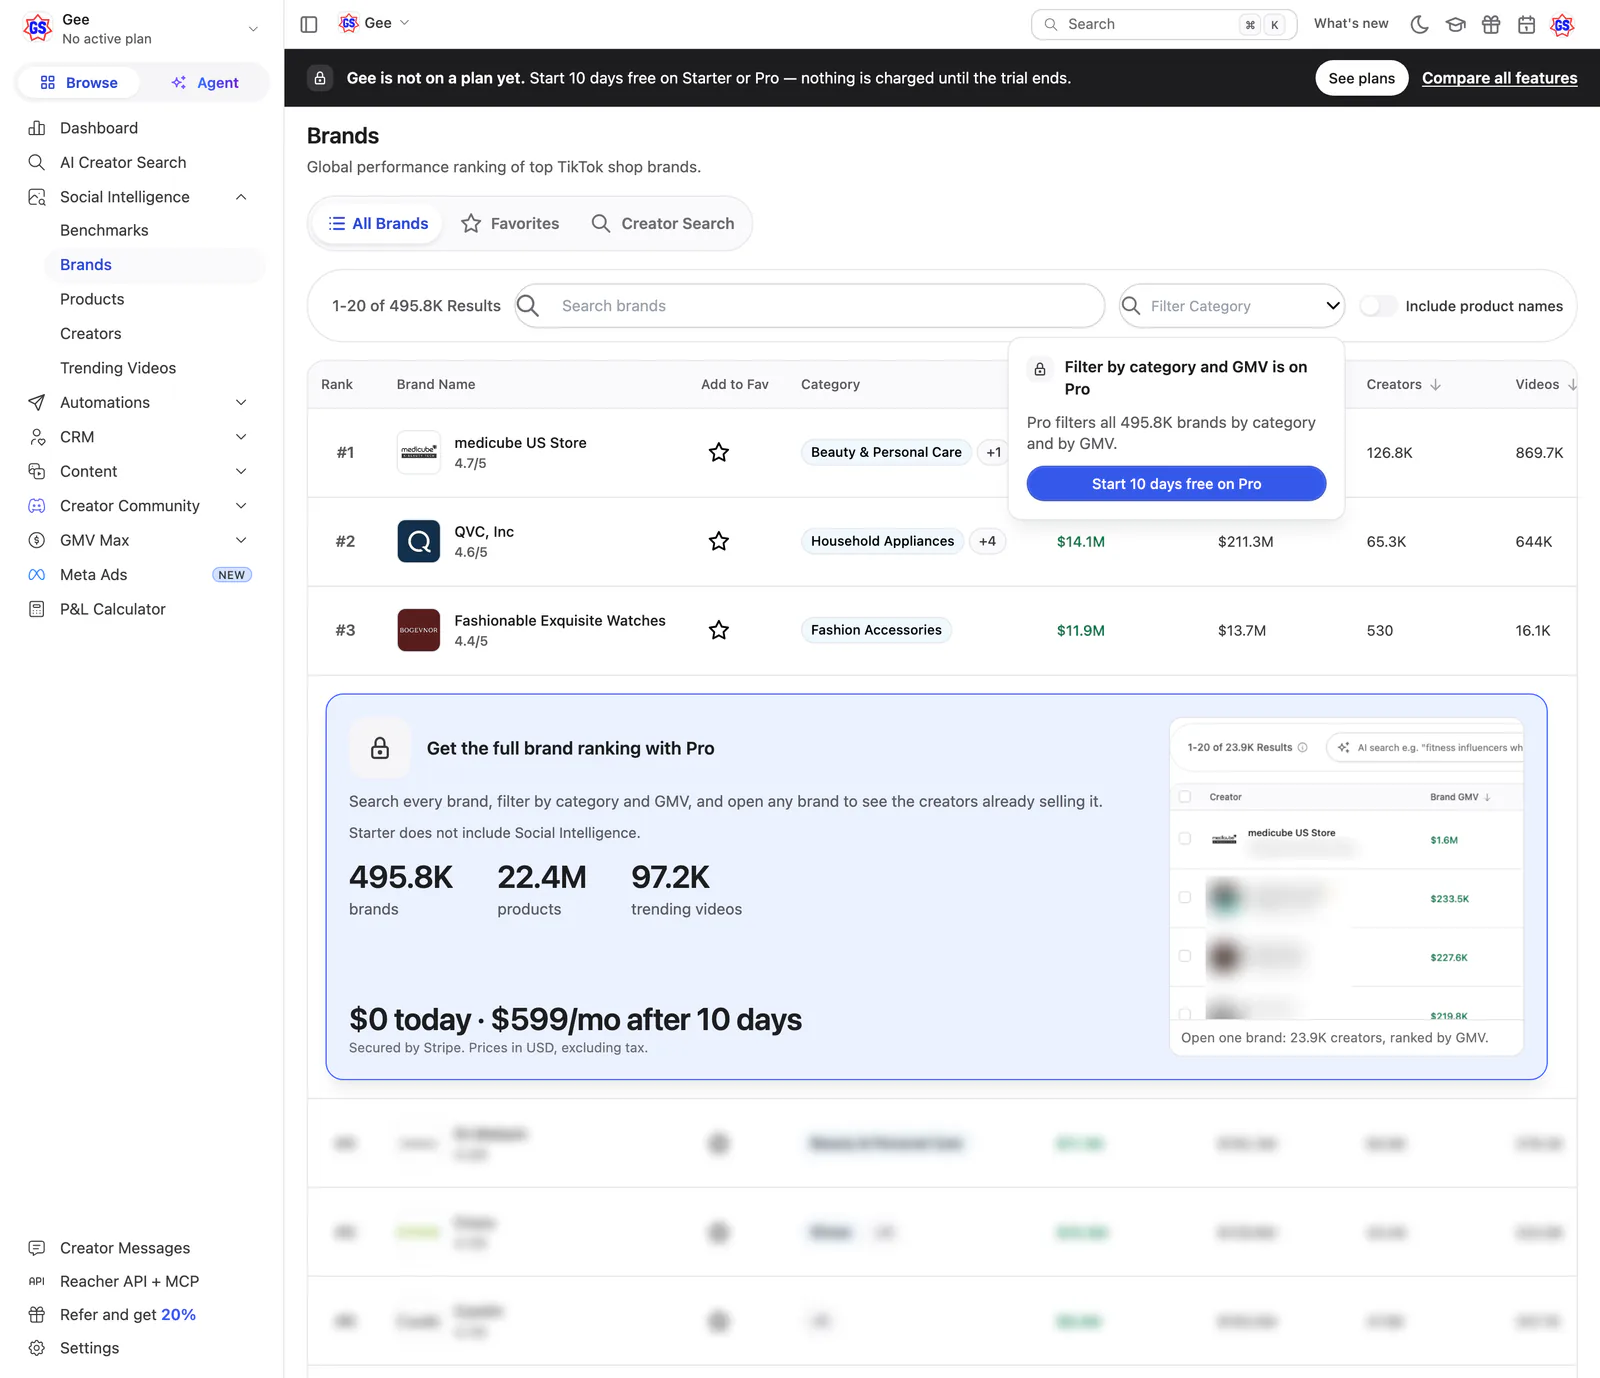The width and height of the screenshot is (1600, 1378).
Task: Open the Filter Category dropdown
Action: 1232,306
